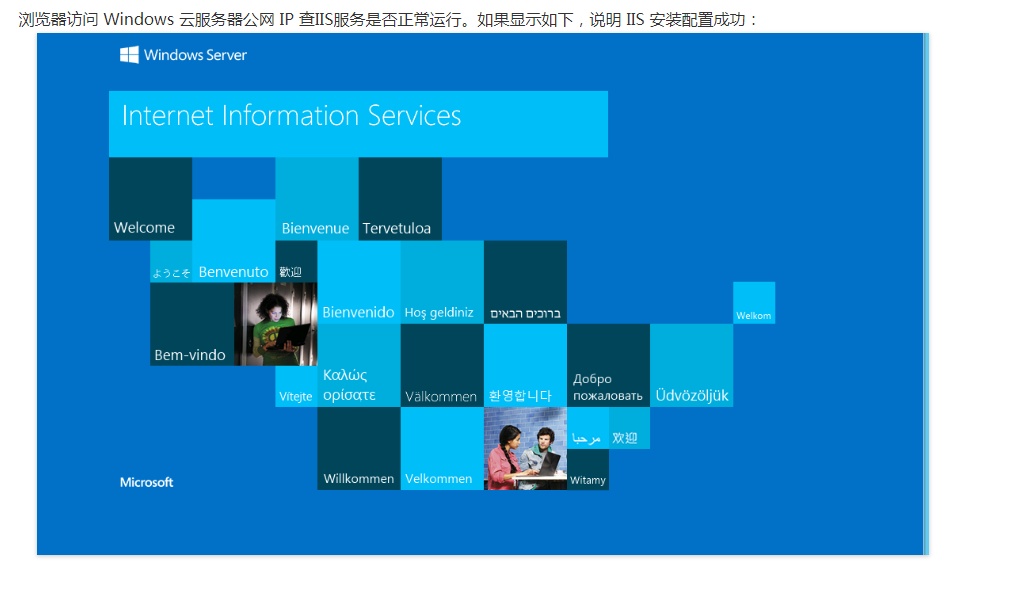Select the Polish Witamy tile
1009x592 pixels.
point(588,470)
